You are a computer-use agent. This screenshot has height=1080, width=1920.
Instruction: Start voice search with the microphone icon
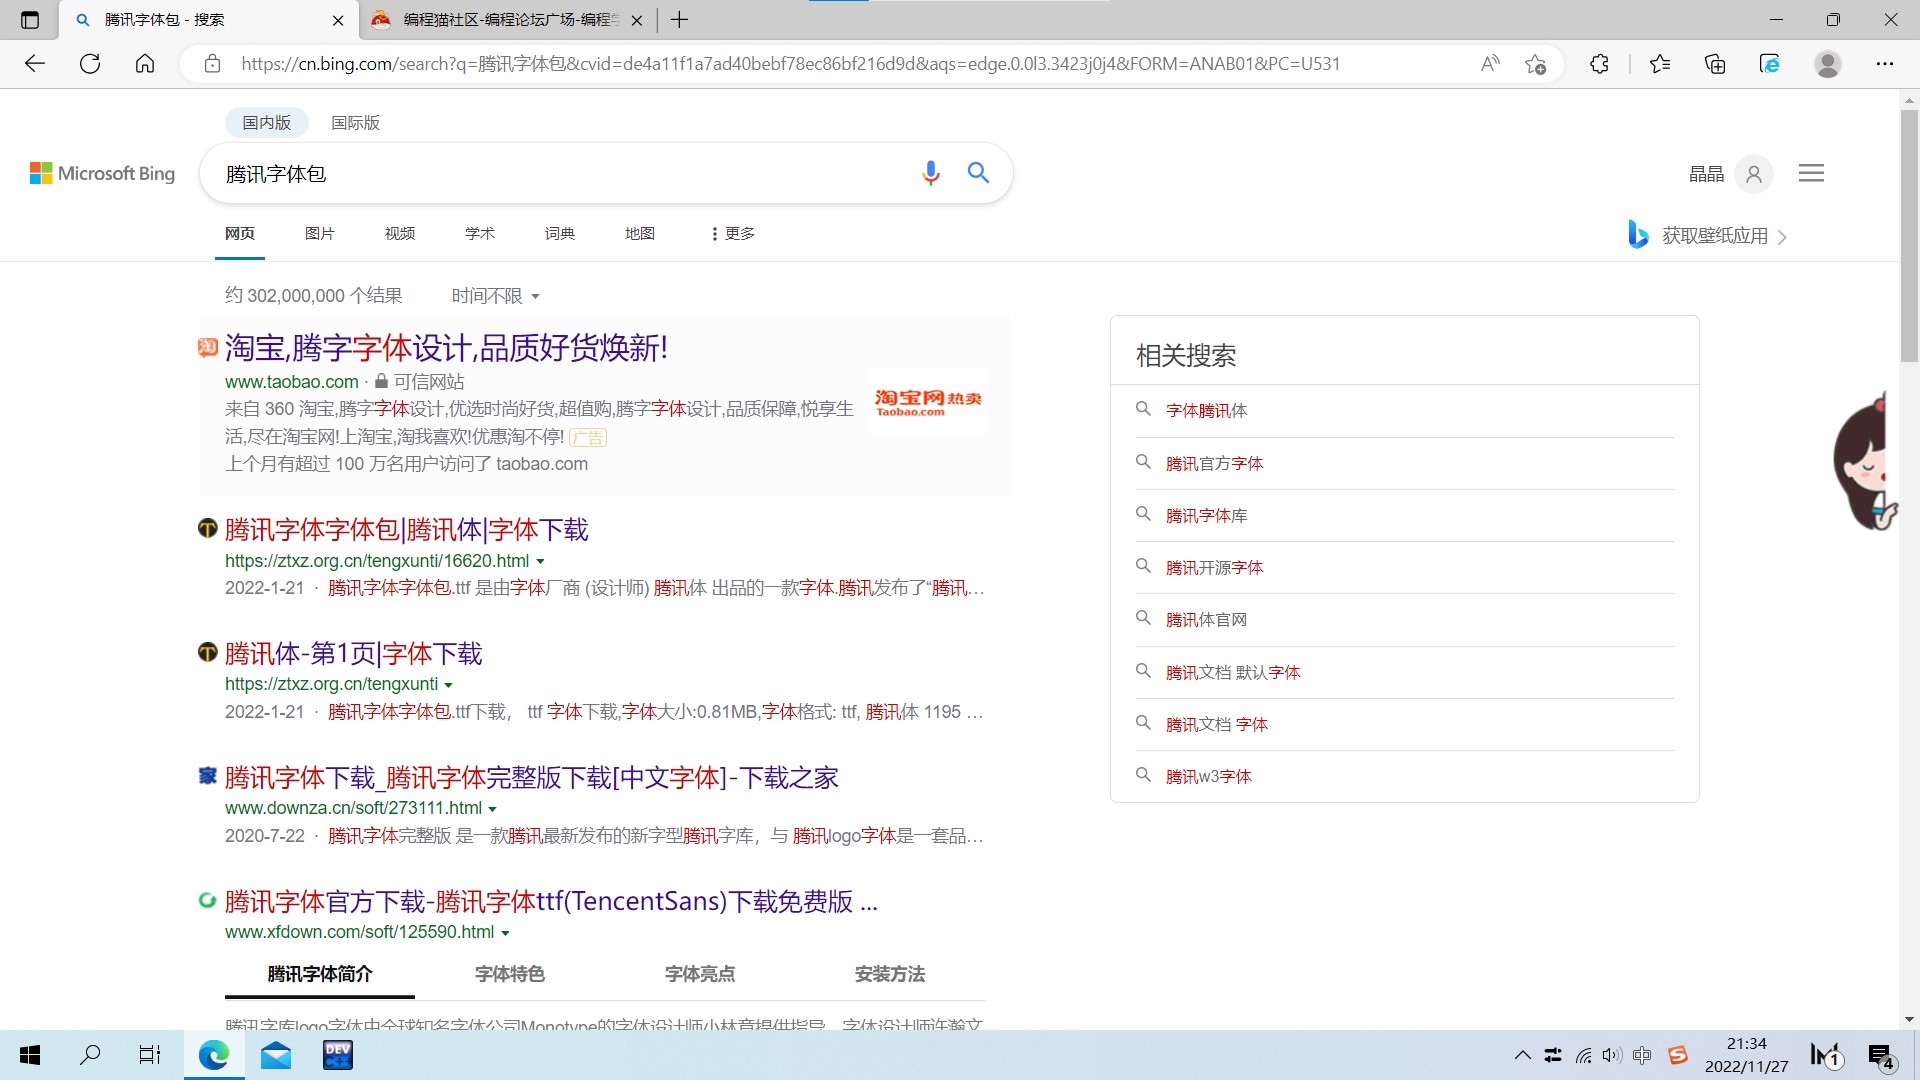pos(931,173)
